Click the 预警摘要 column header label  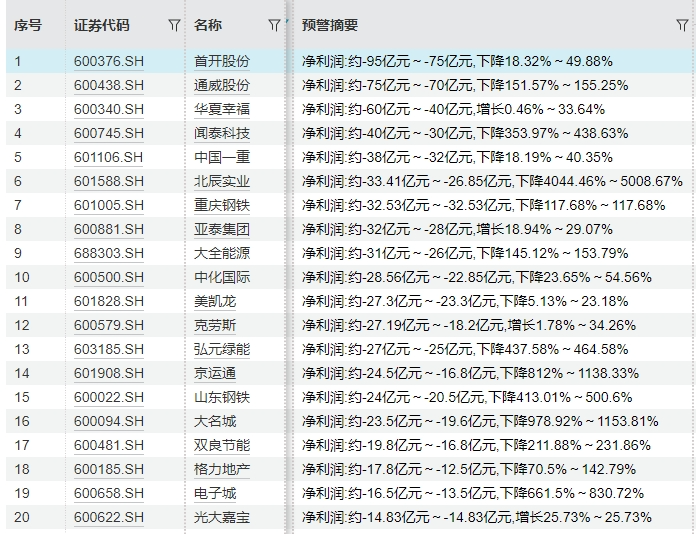click(x=330, y=25)
